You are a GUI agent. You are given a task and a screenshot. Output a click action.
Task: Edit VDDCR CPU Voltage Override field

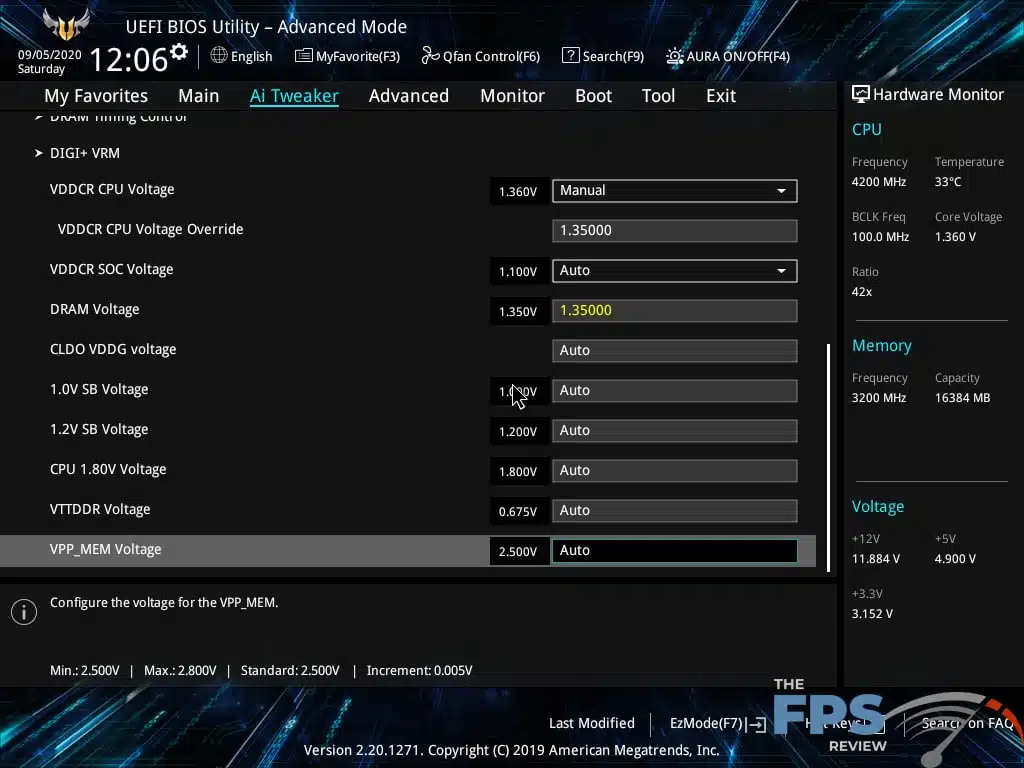tap(675, 231)
